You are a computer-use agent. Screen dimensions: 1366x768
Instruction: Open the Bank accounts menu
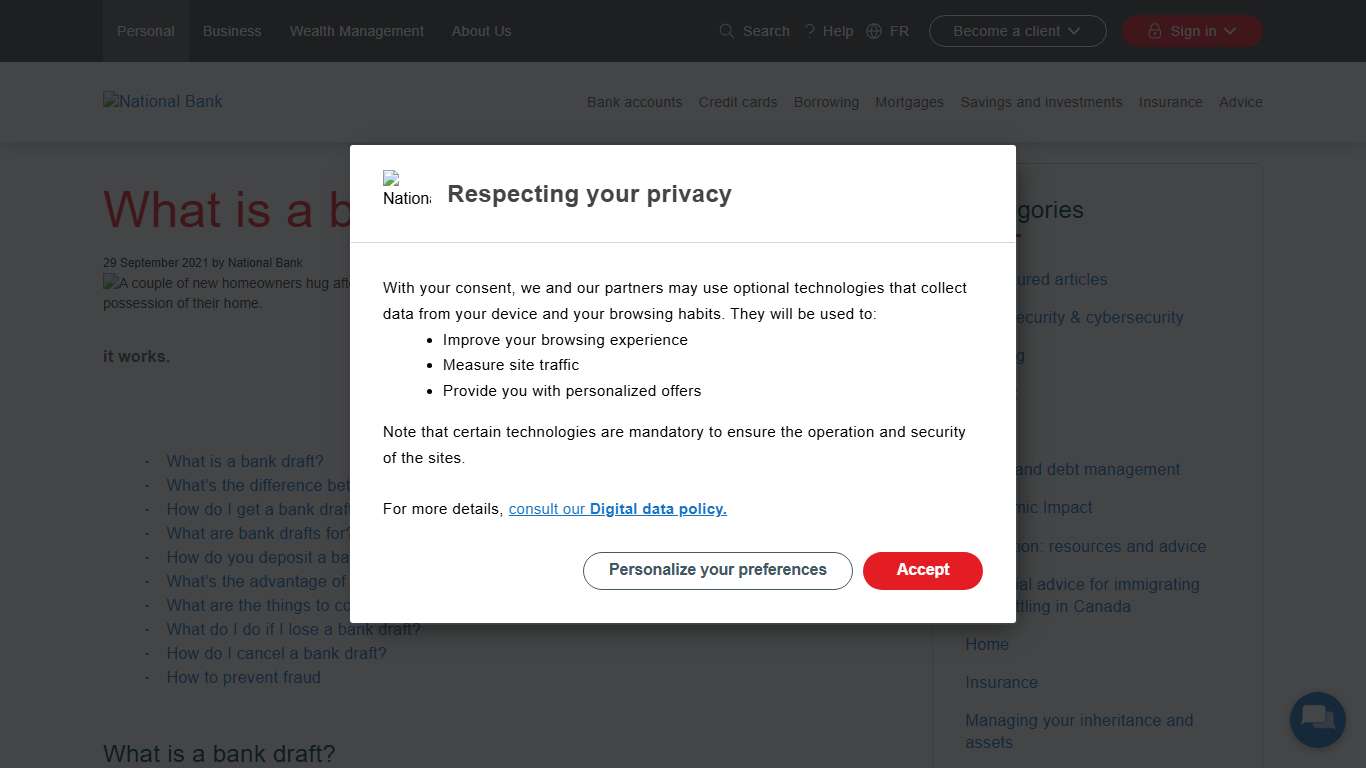click(x=634, y=102)
